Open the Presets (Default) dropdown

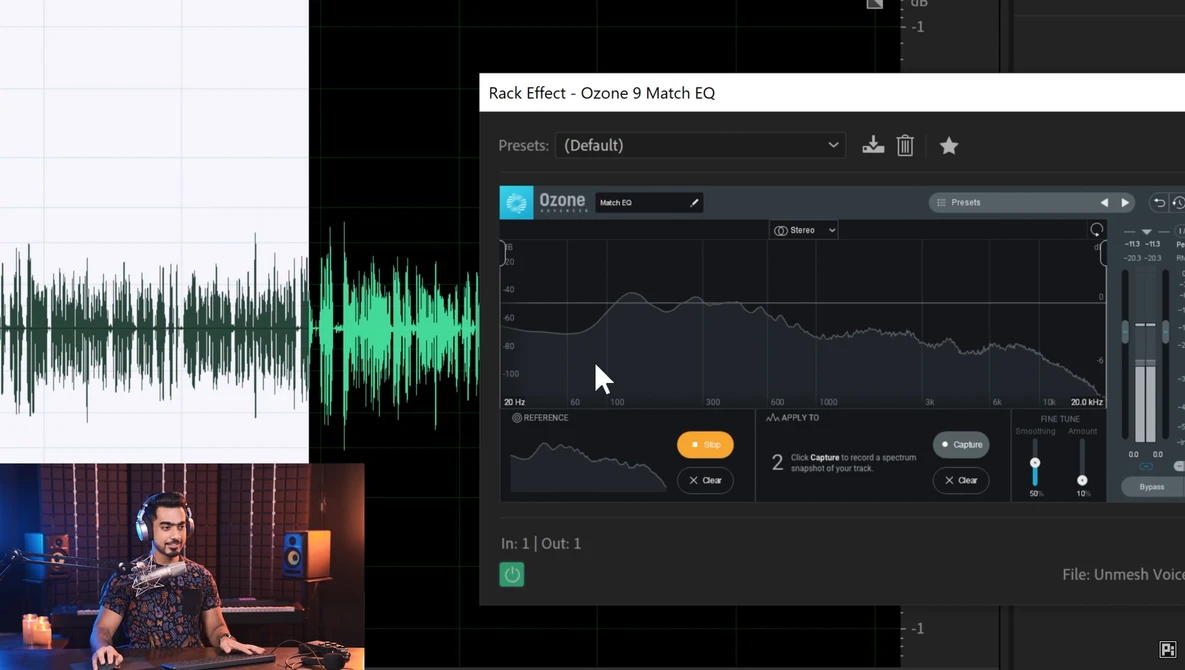[701, 145]
